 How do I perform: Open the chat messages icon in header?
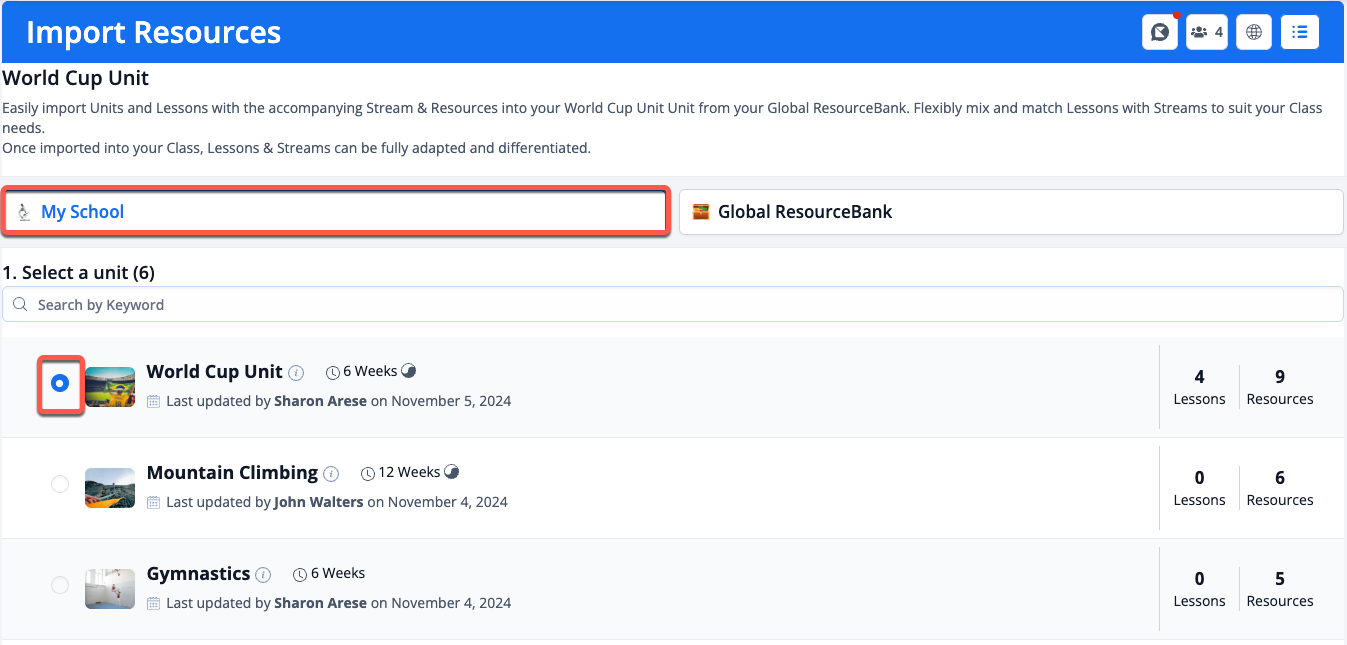pos(1159,32)
